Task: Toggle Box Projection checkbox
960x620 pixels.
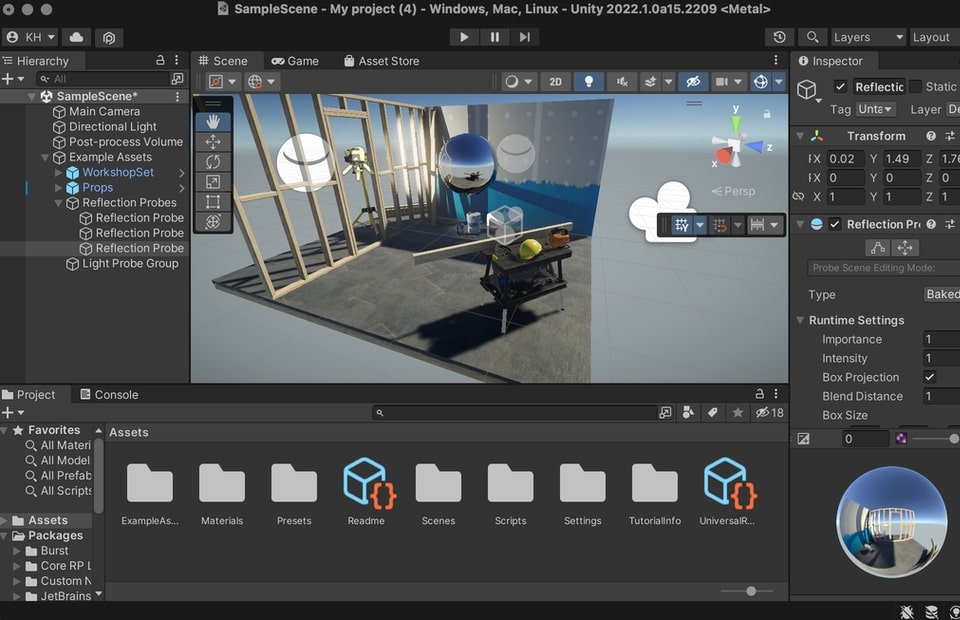Action: (x=930, y=377)
